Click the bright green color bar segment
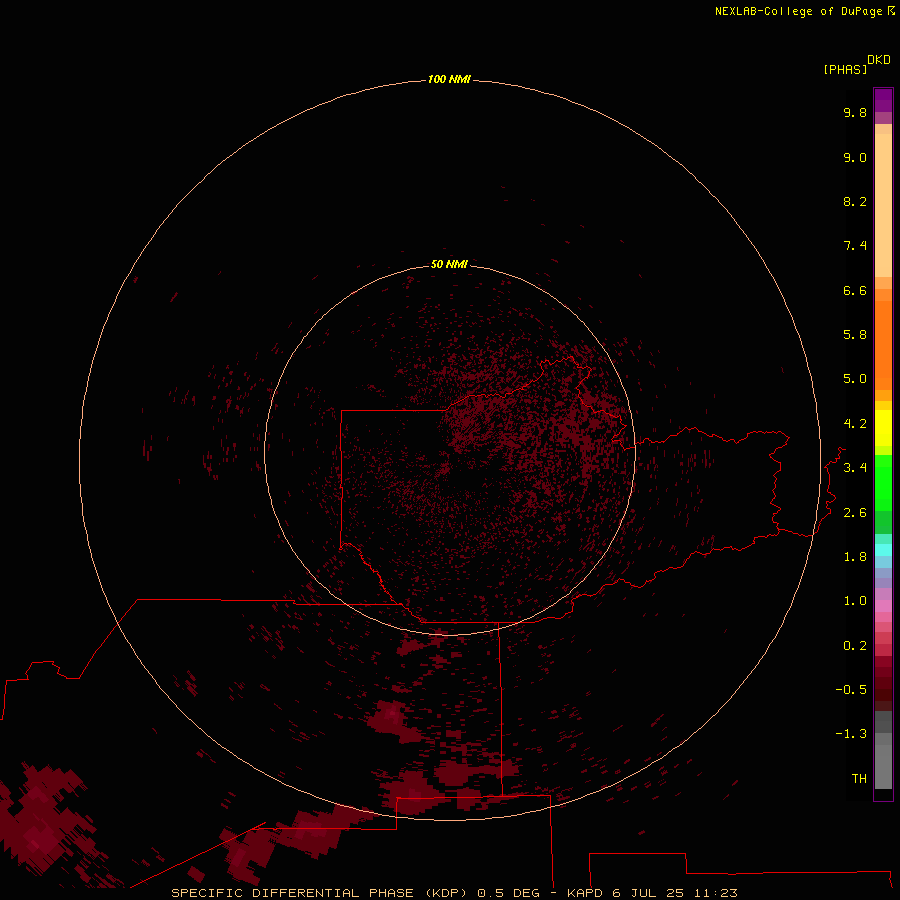The image size is (900, 900). (x=883, y=482)
